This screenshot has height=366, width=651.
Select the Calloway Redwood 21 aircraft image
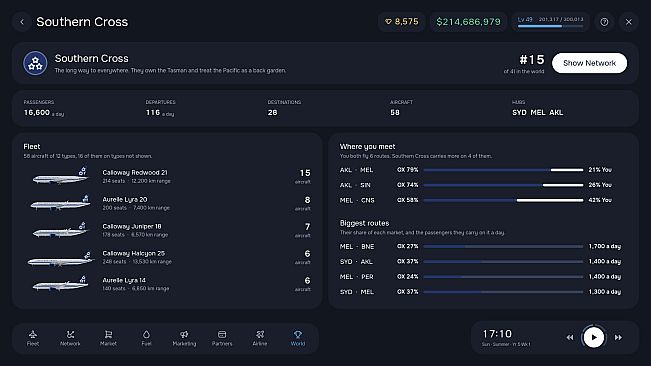(x=60, y=176)
